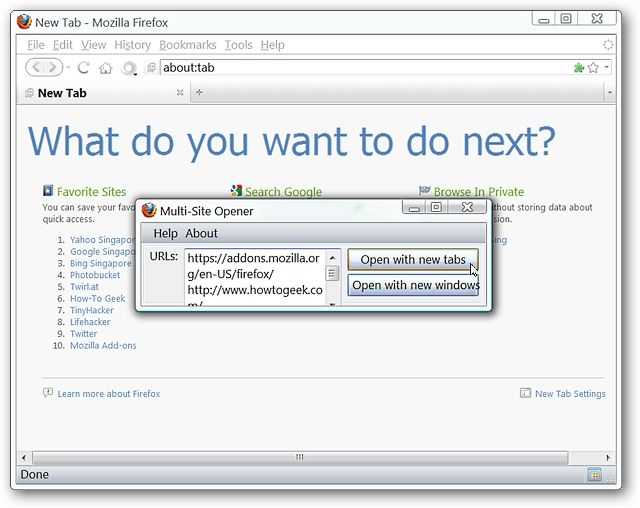Open the Tools menu
The width and height of the screenshot is (640, 508).
click(238, 45)
